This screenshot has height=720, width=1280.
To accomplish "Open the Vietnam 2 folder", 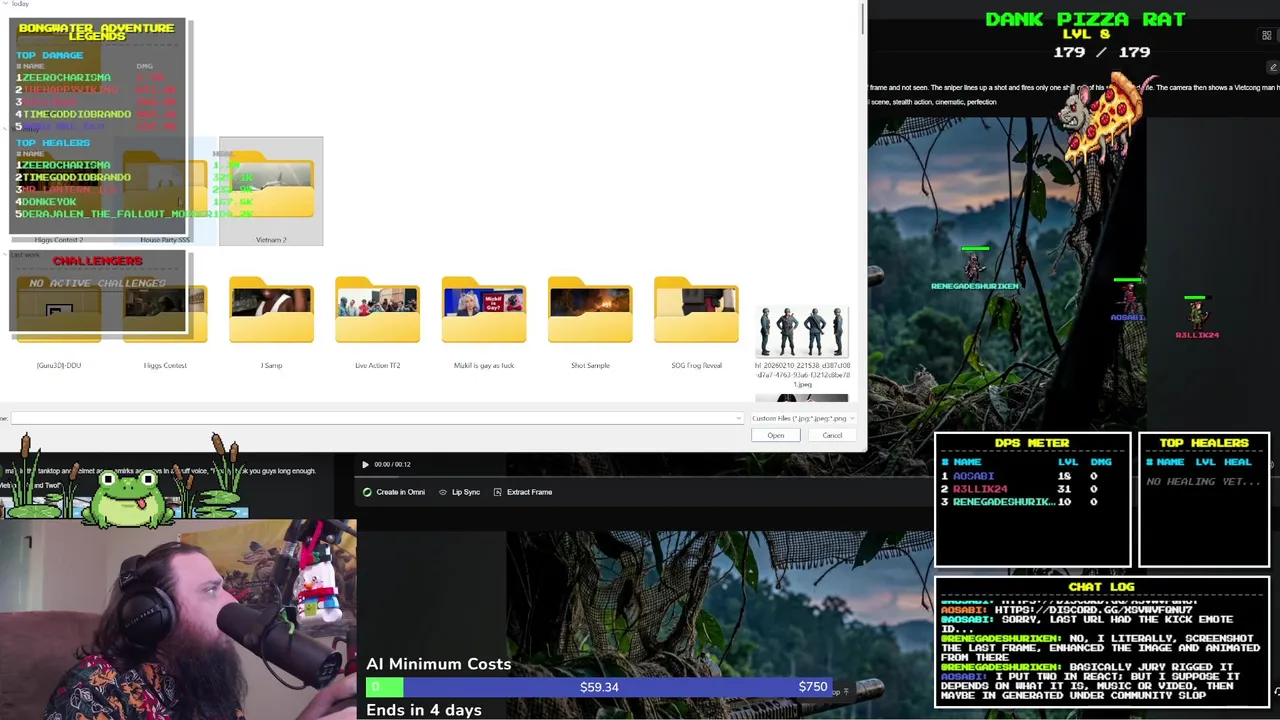I will point(271,192).
